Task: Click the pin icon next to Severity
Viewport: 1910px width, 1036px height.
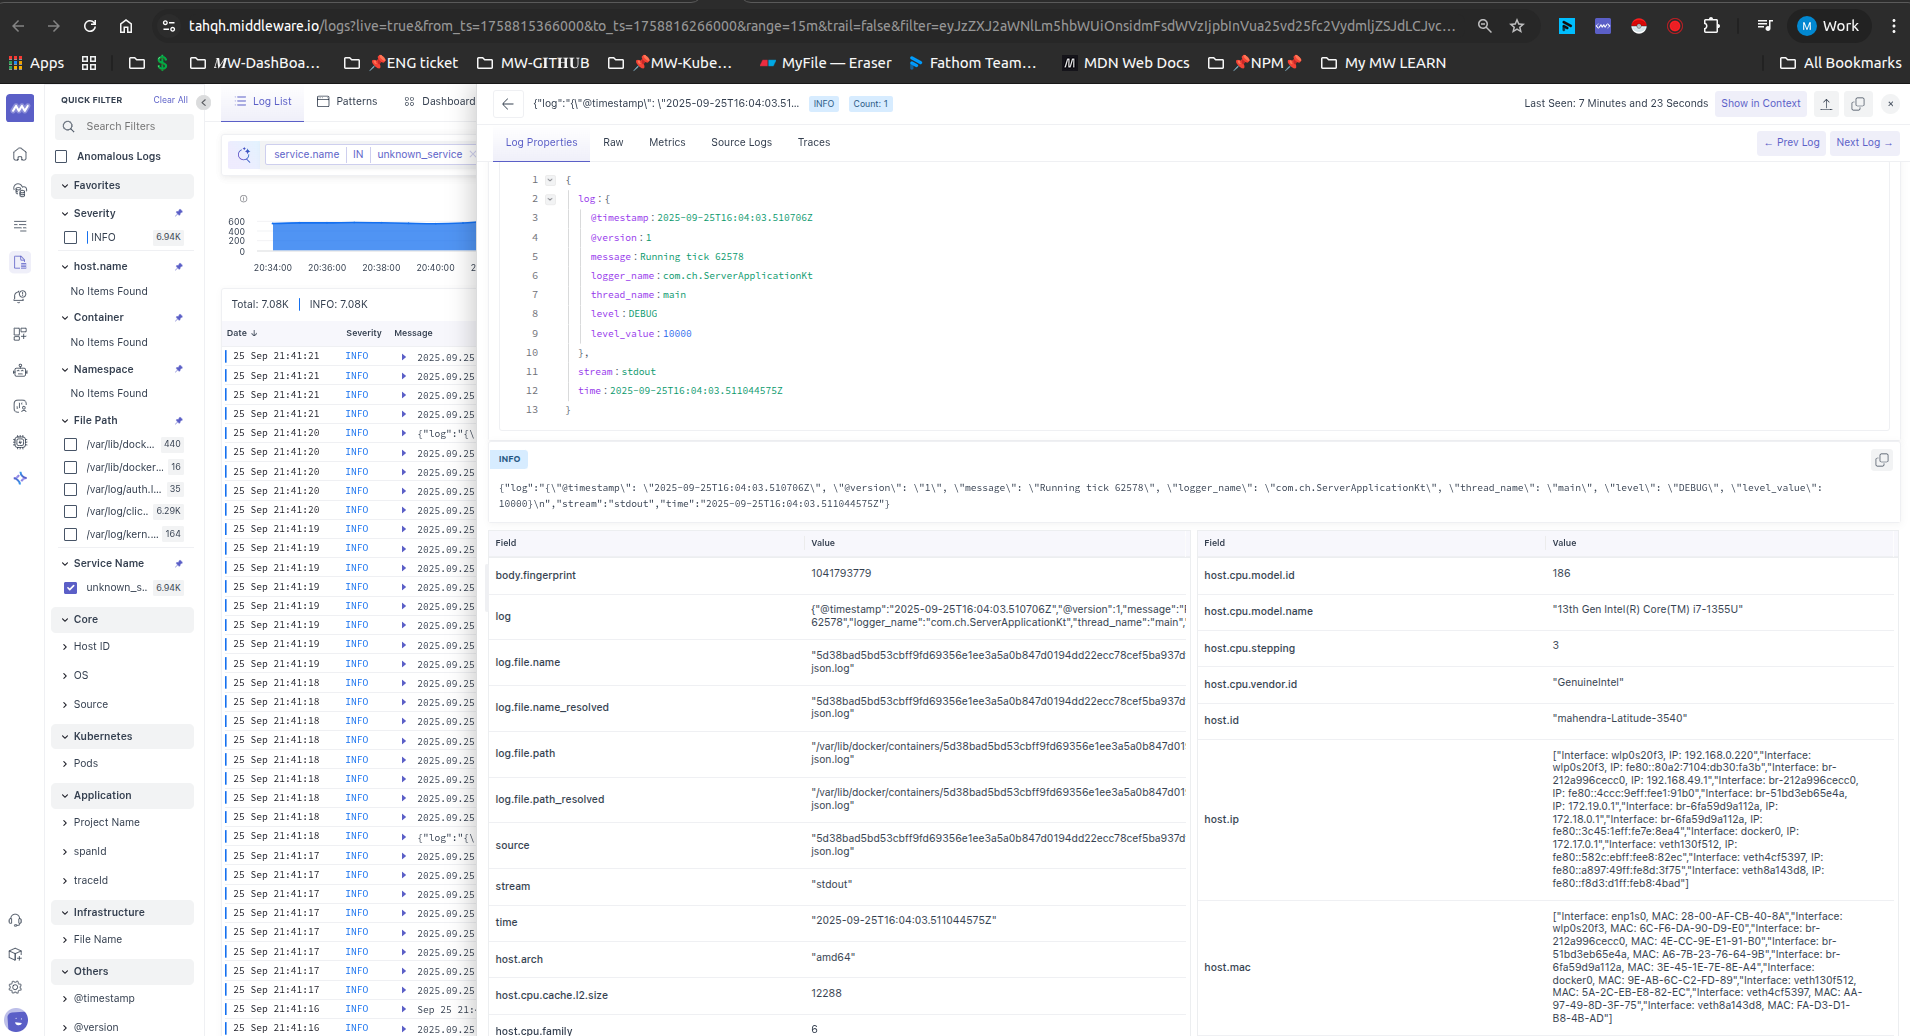Action: 179,213
